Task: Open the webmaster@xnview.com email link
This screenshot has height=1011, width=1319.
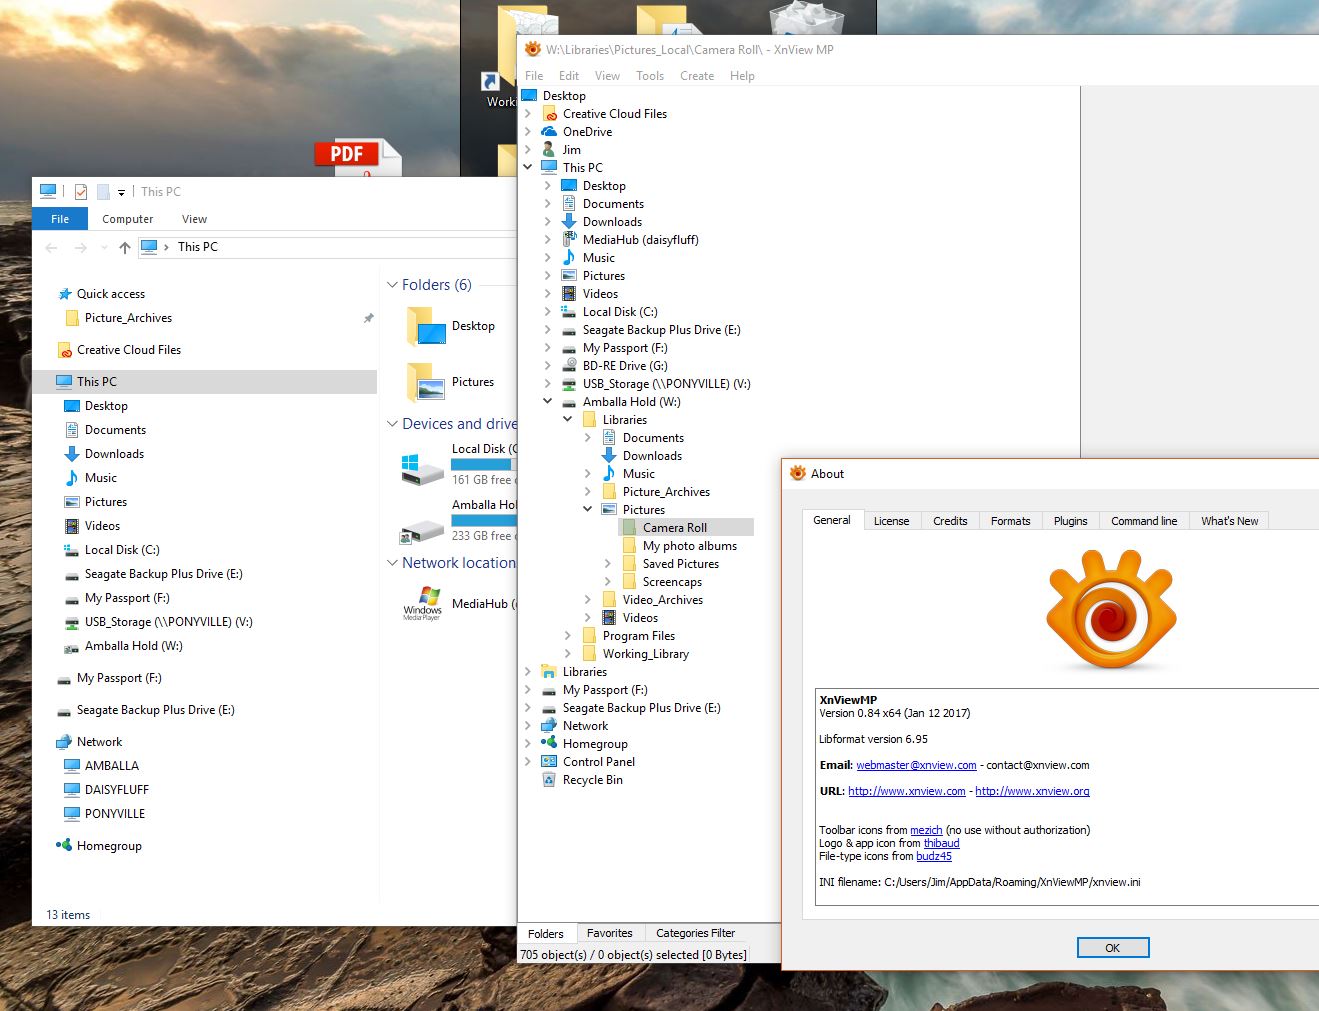Action: point(916,765)
